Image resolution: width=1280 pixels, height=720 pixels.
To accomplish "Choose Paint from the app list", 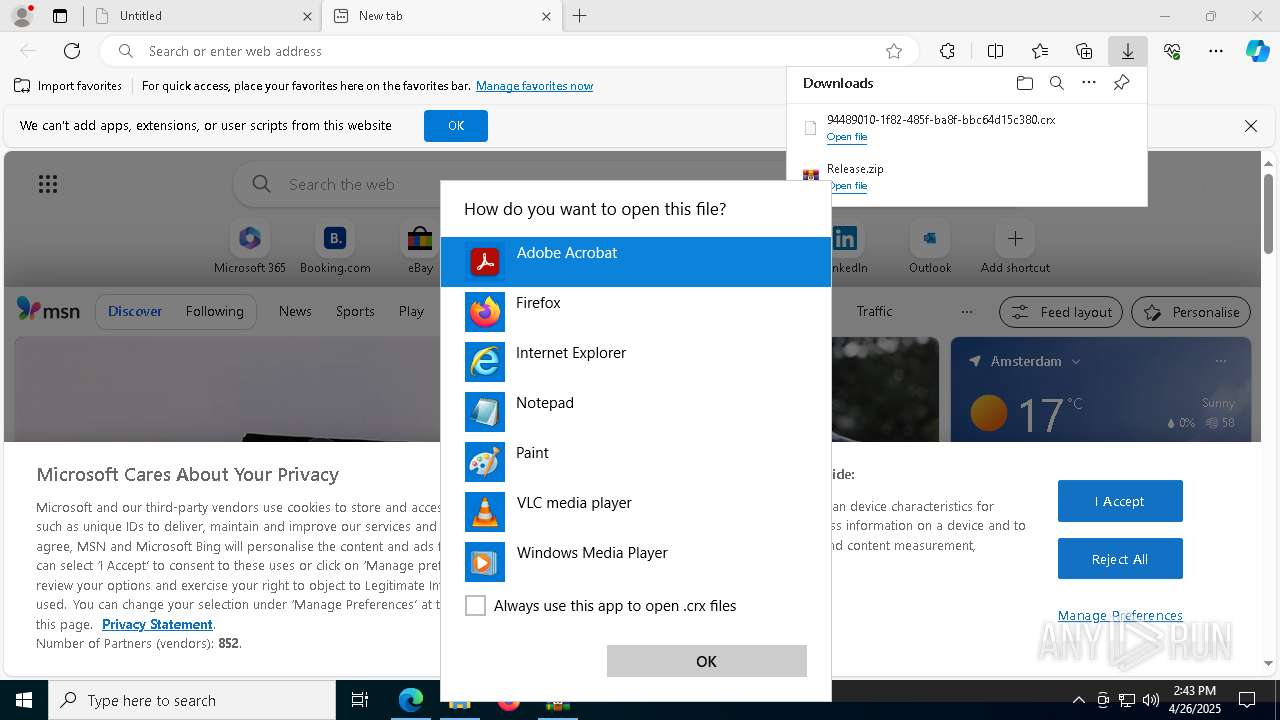I will [636, 462].
